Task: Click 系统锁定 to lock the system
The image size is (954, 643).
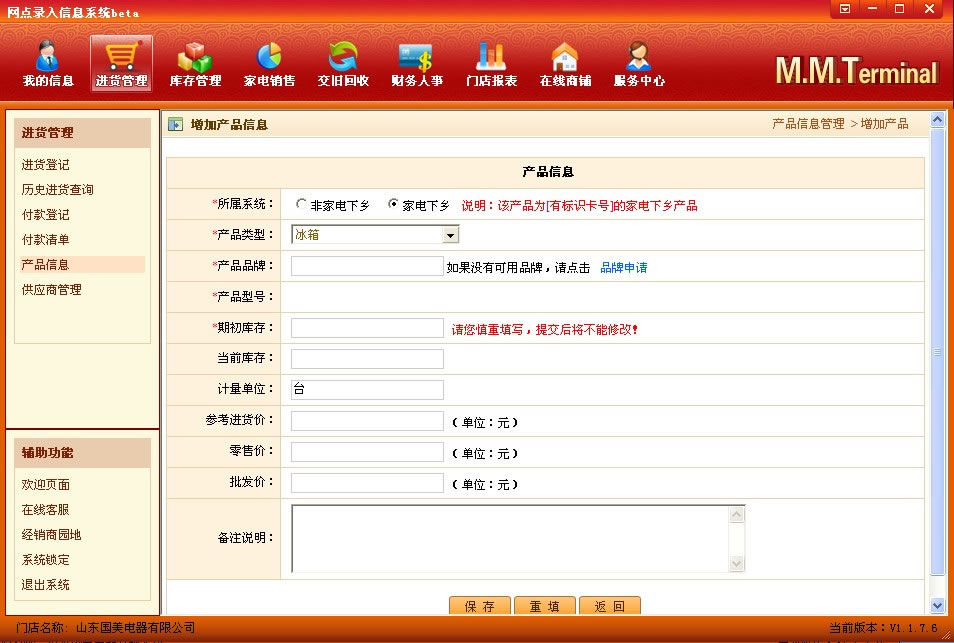Action: (46, 559)
